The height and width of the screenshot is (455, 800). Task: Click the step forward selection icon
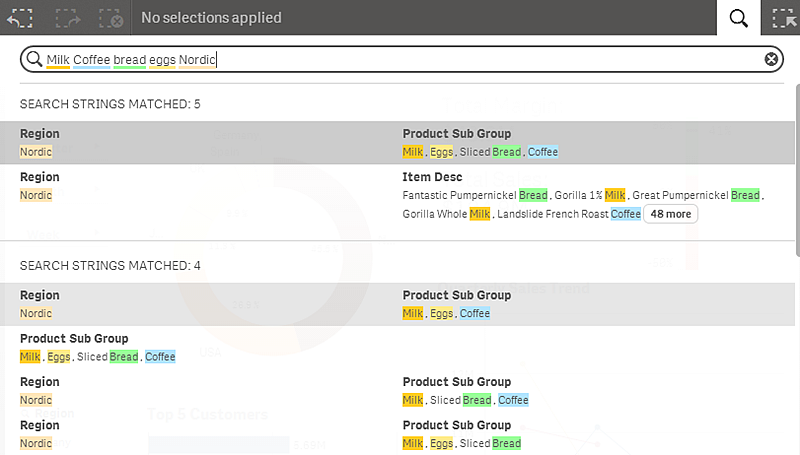pyautogui.click(x=67, y=17)
